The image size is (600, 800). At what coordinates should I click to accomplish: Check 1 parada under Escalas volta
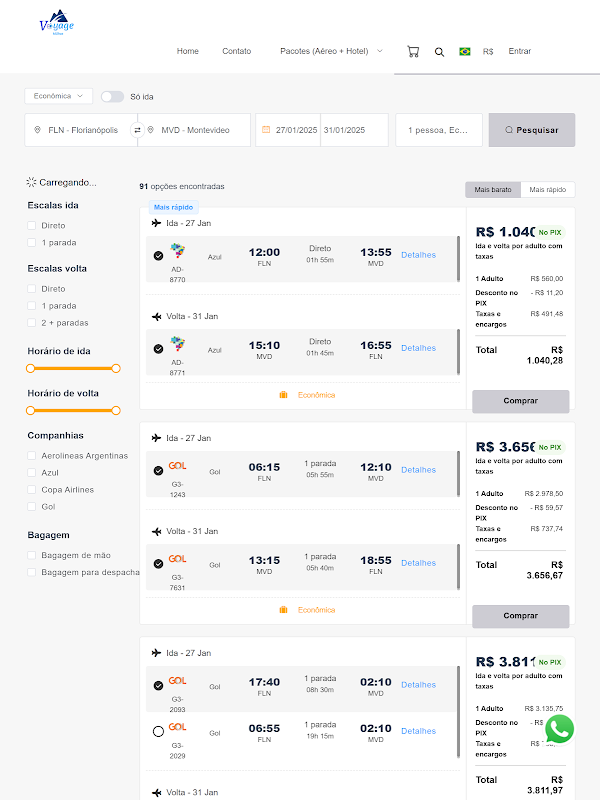32,306
